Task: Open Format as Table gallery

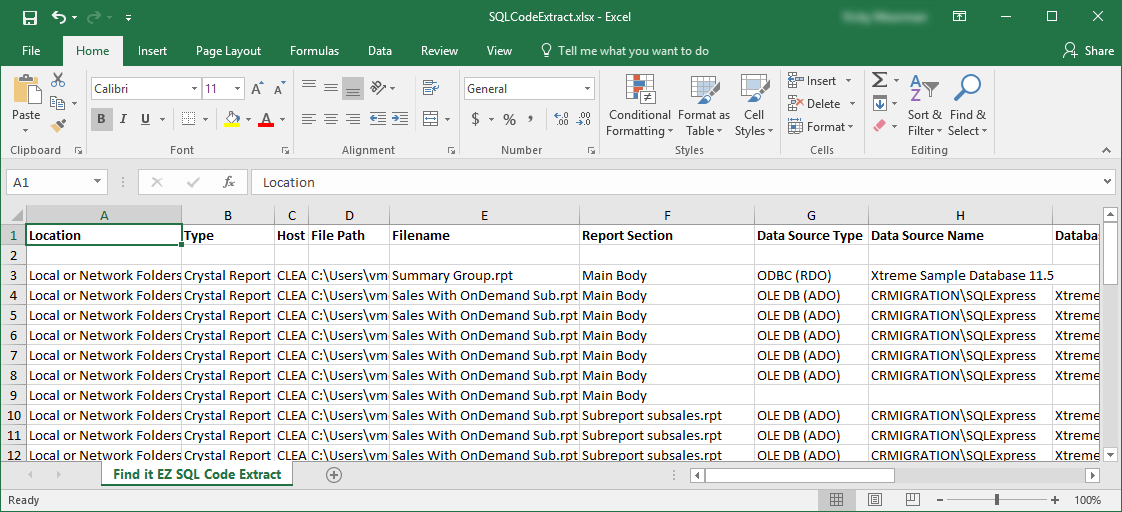Action: point(703,105)
